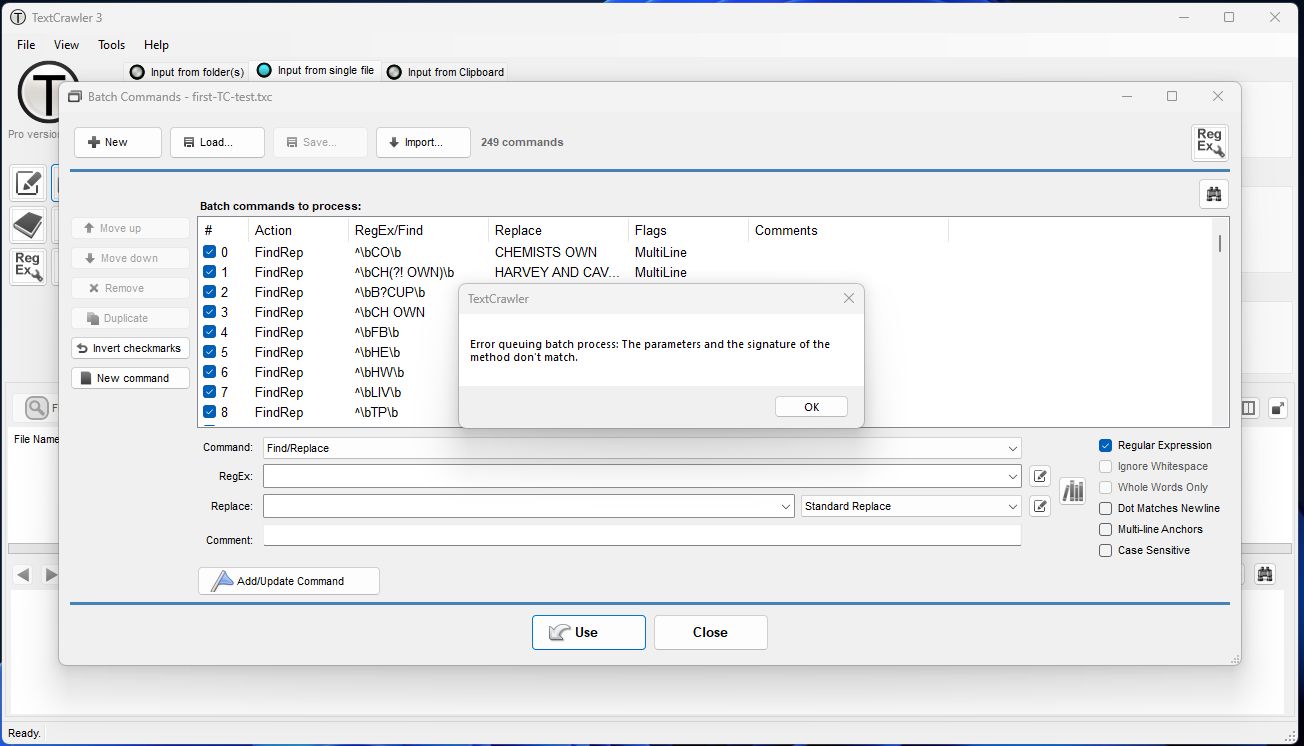Uncheck the Regular Expression checkbox
This screenshot has width=1304, height=746.
point(1105,446)
